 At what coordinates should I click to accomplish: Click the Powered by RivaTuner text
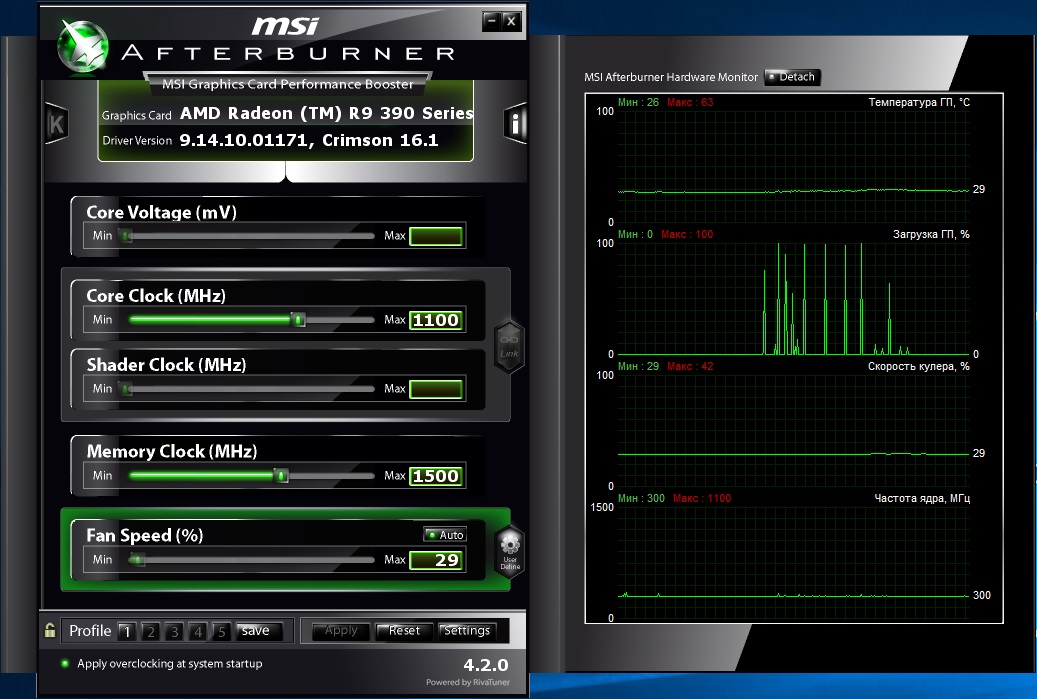(468, 682)
